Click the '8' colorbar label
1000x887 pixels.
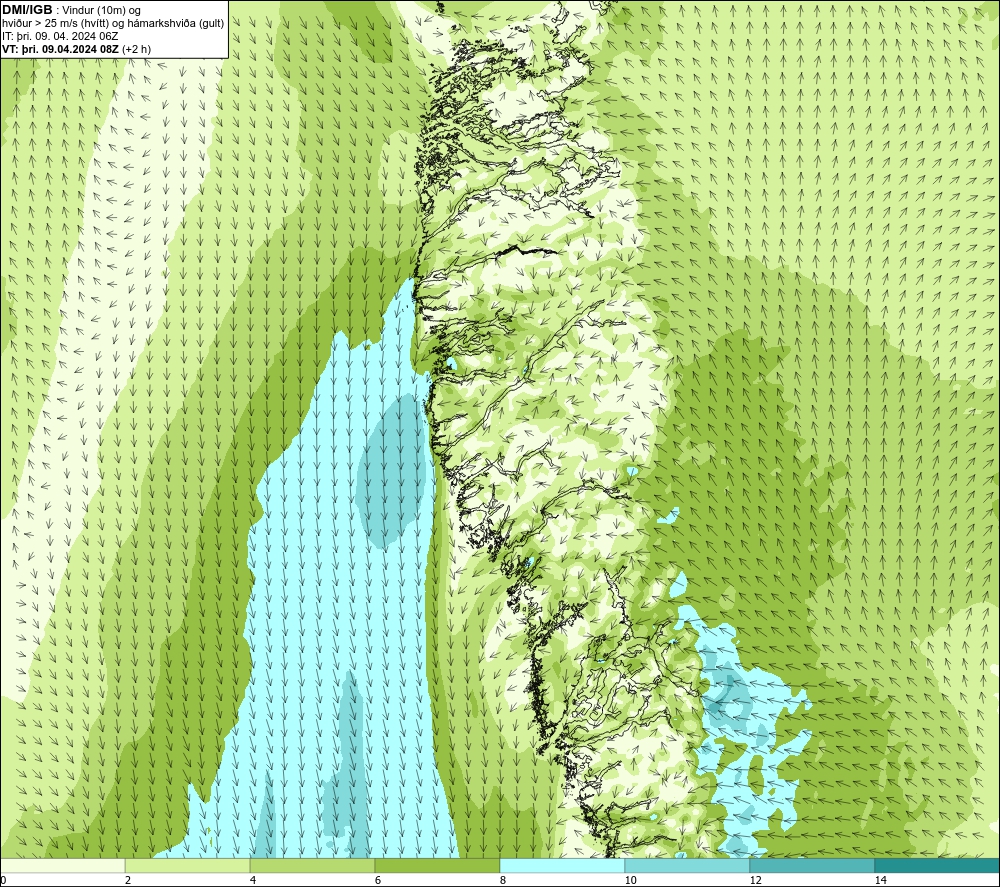tap(503, 880)
